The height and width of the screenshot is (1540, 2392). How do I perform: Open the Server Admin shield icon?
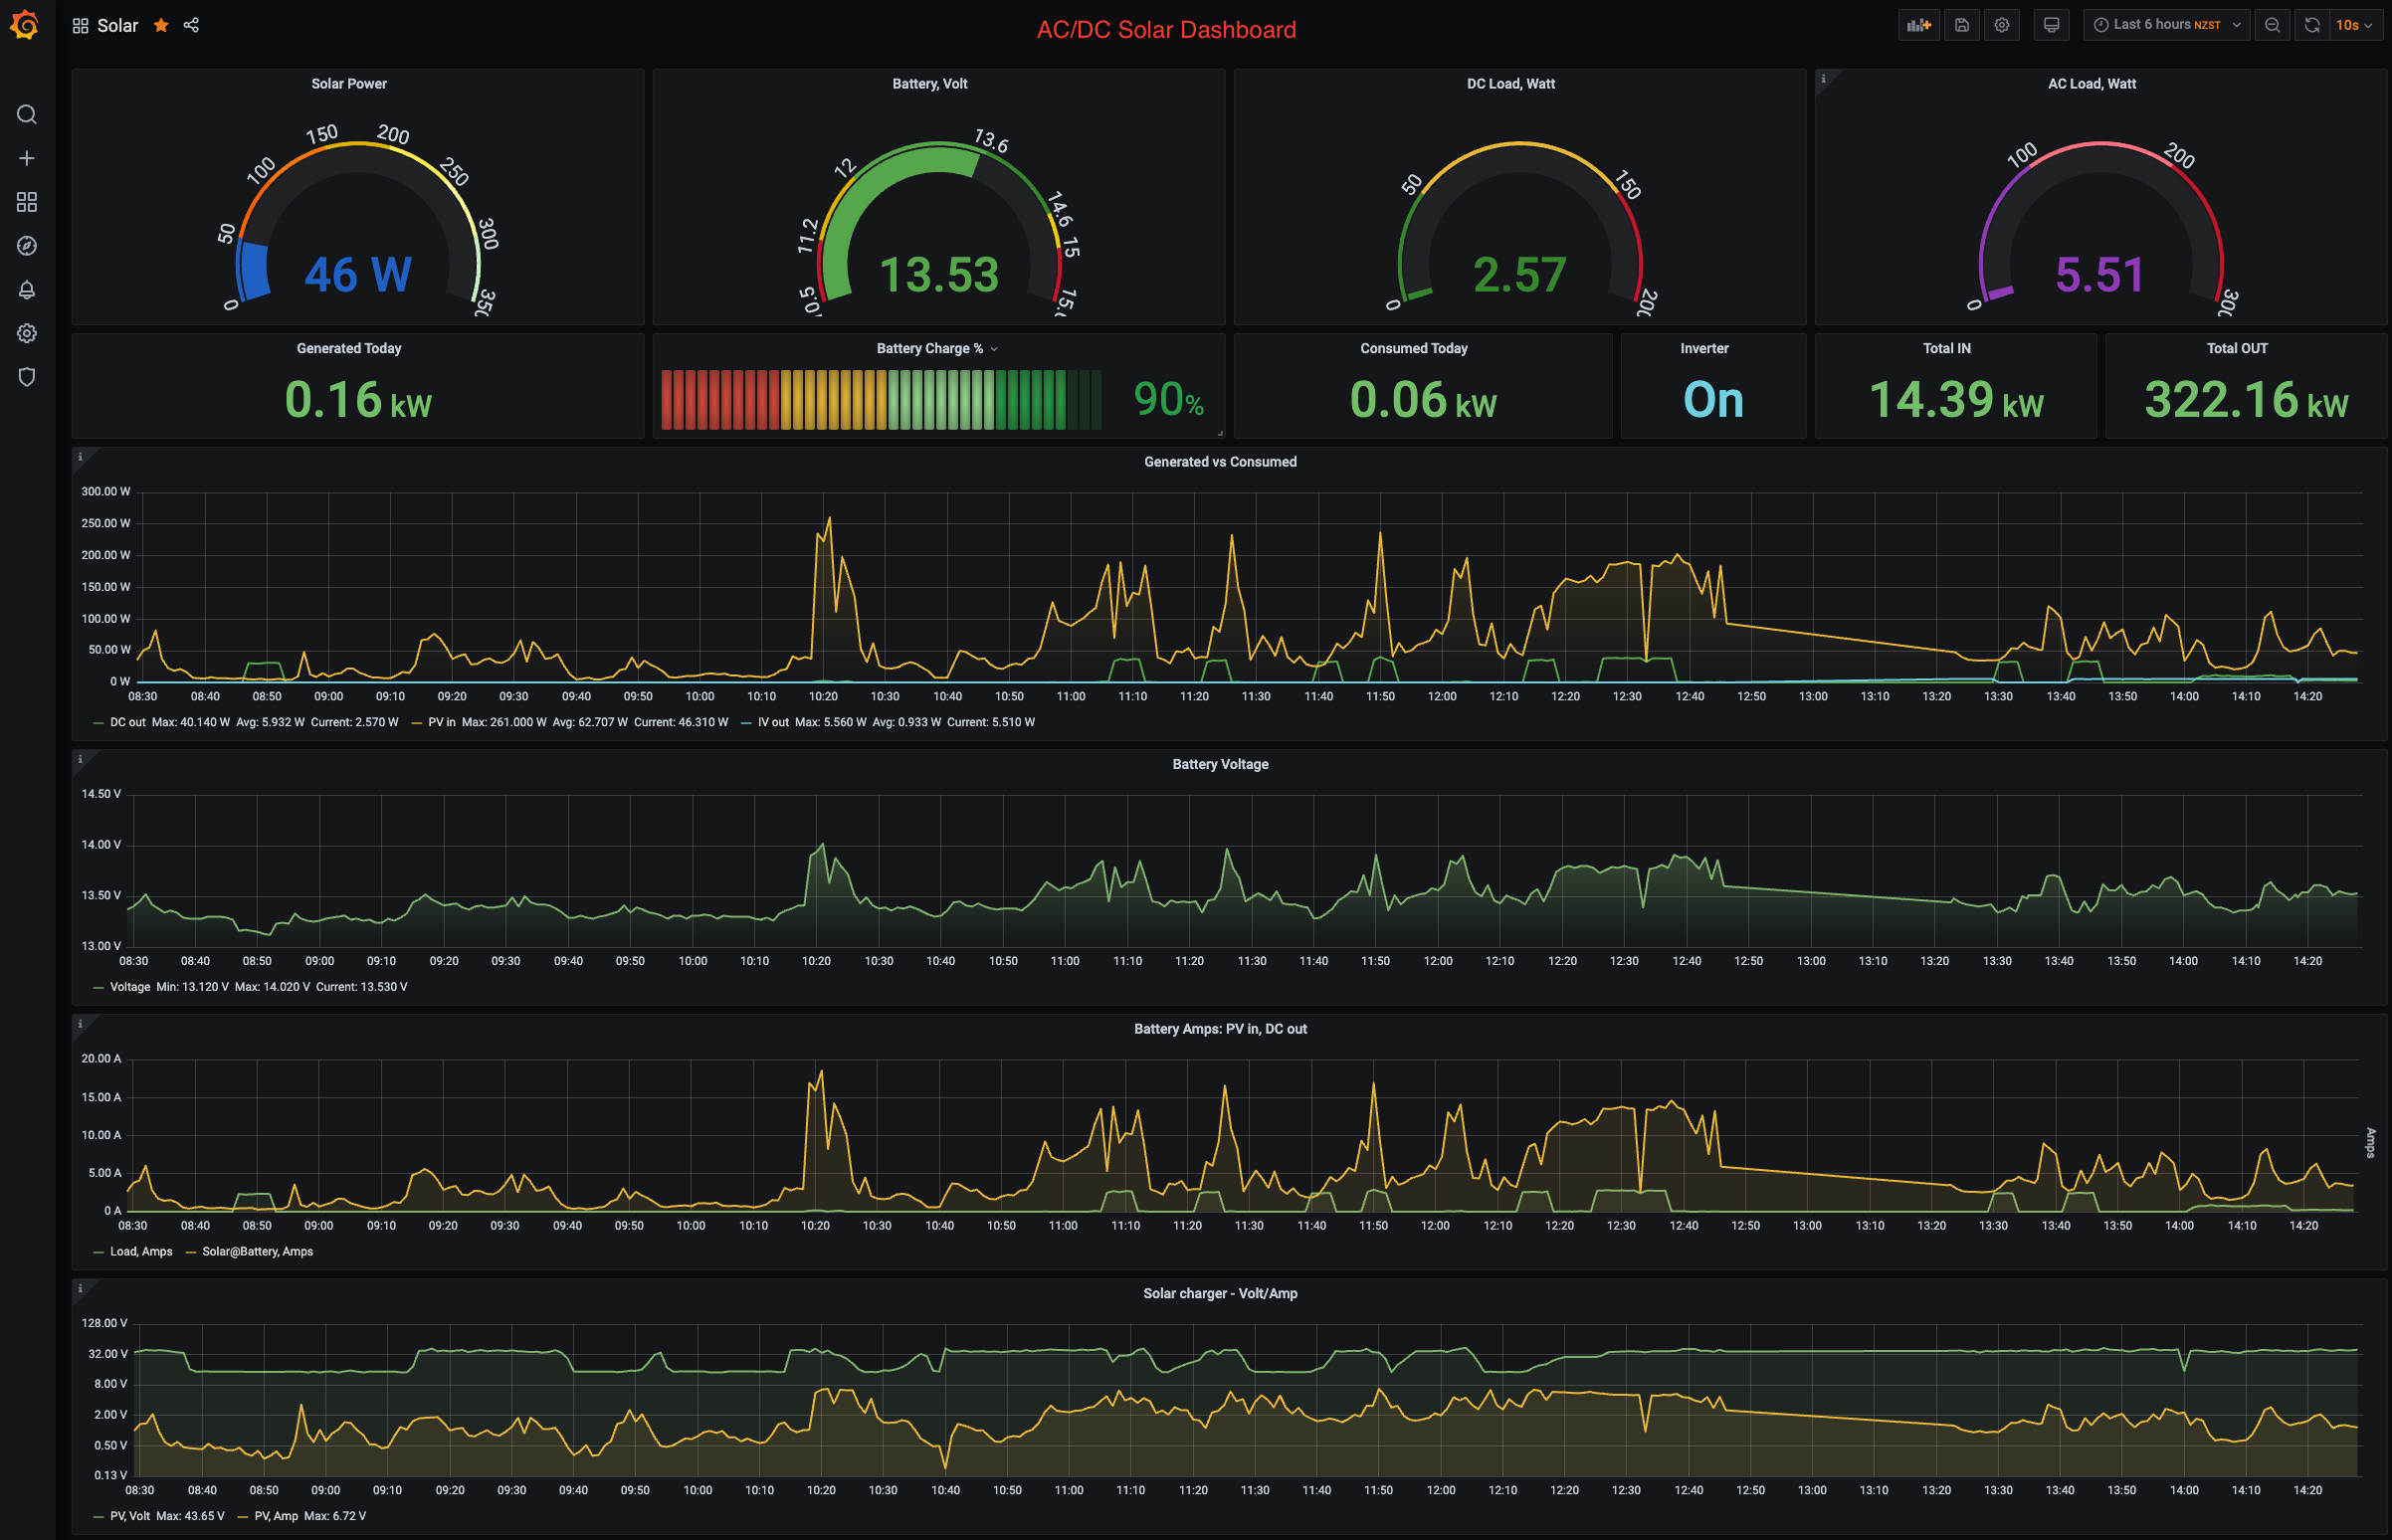coord(27,377)
